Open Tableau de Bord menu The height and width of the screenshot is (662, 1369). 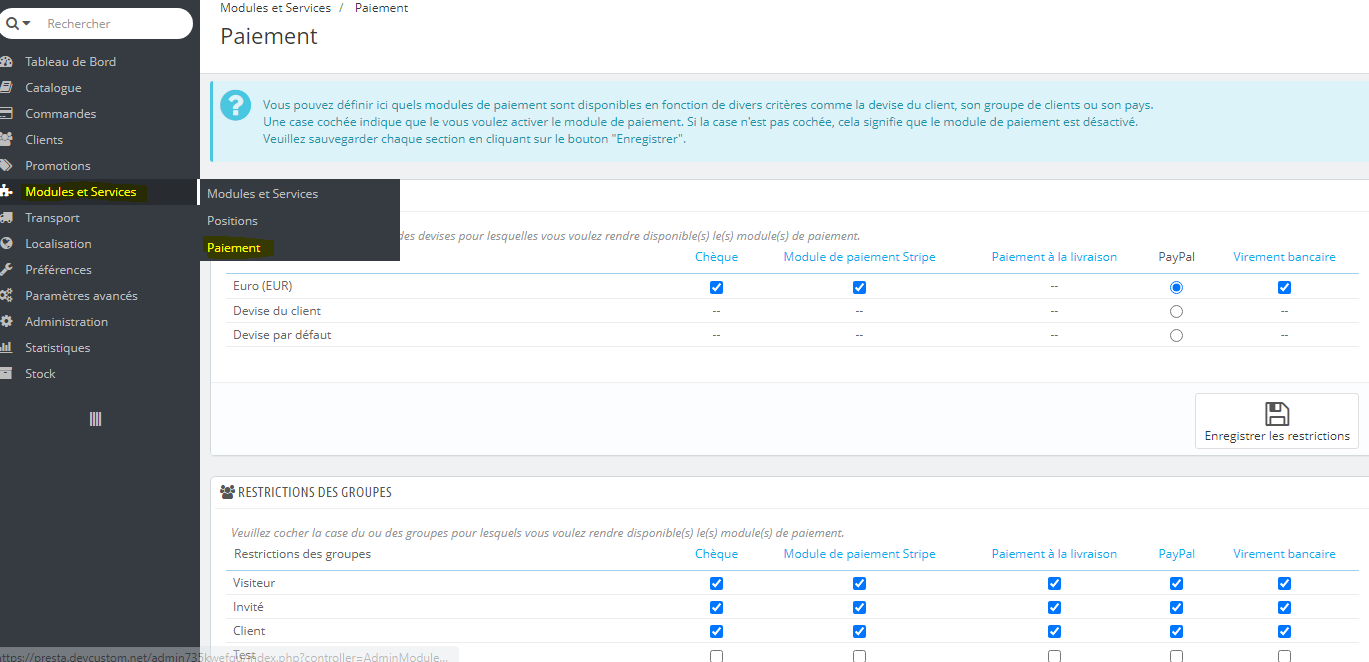pyautogui.click(x=70, y=61)
